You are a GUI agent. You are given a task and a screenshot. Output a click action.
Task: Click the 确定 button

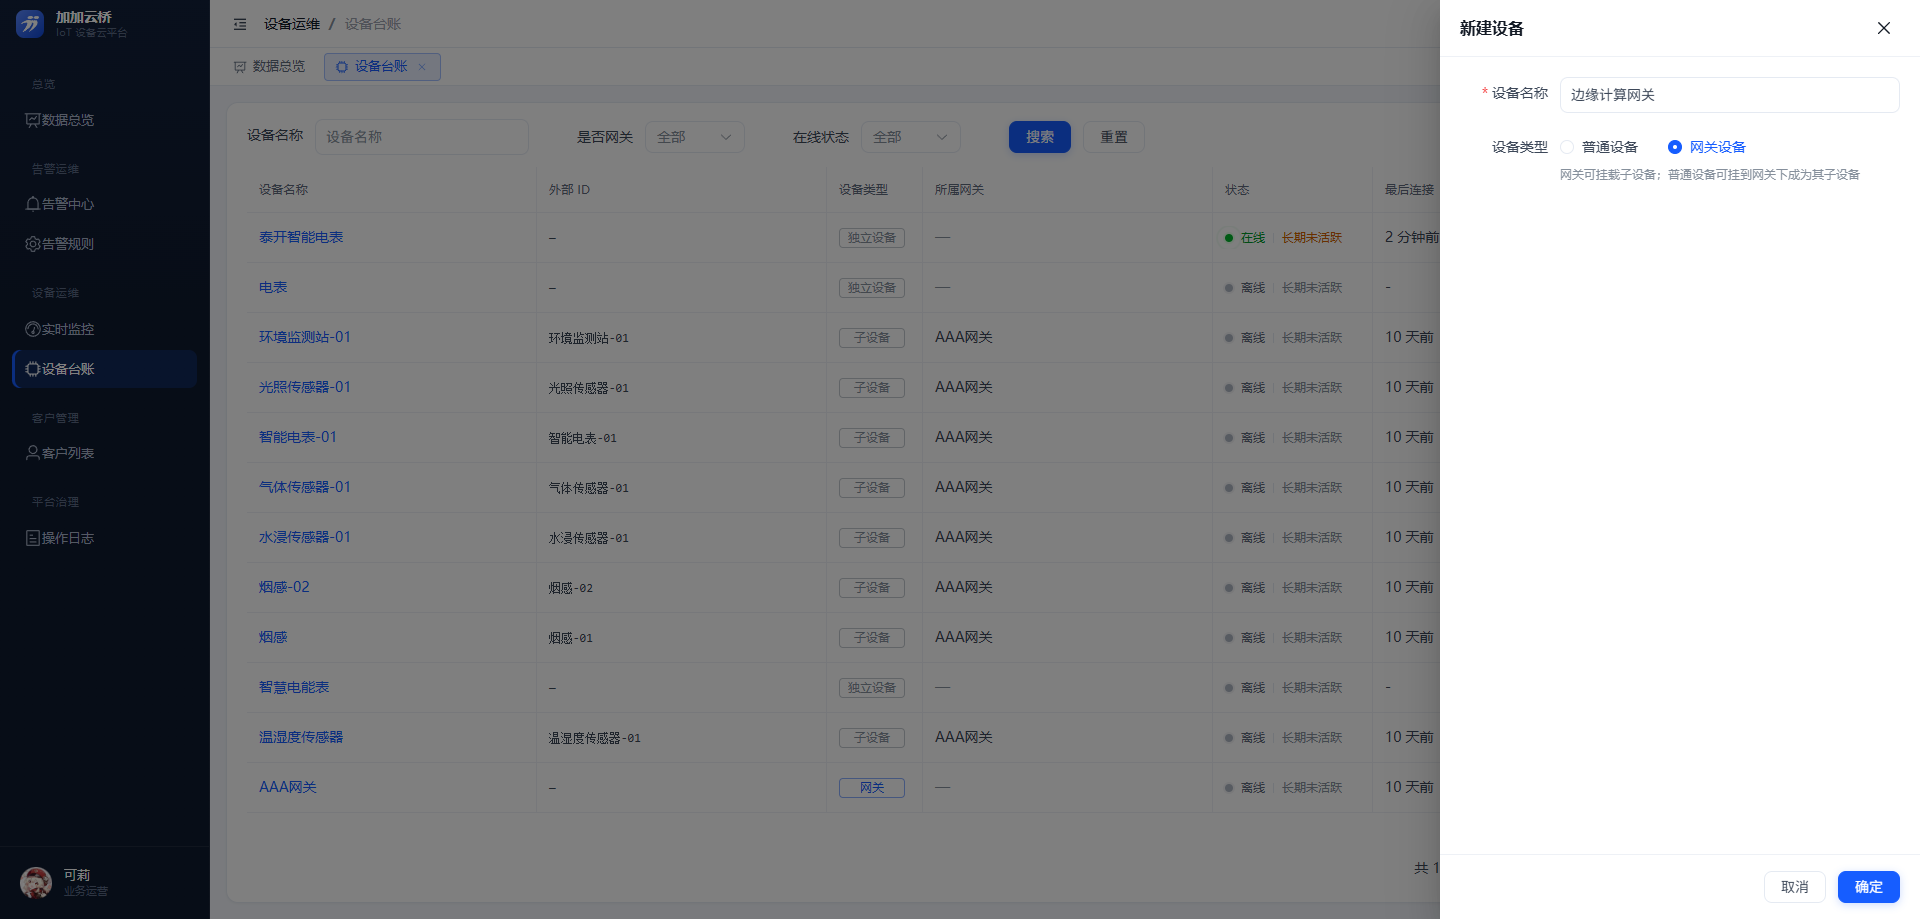click(x=1868, y=887)
